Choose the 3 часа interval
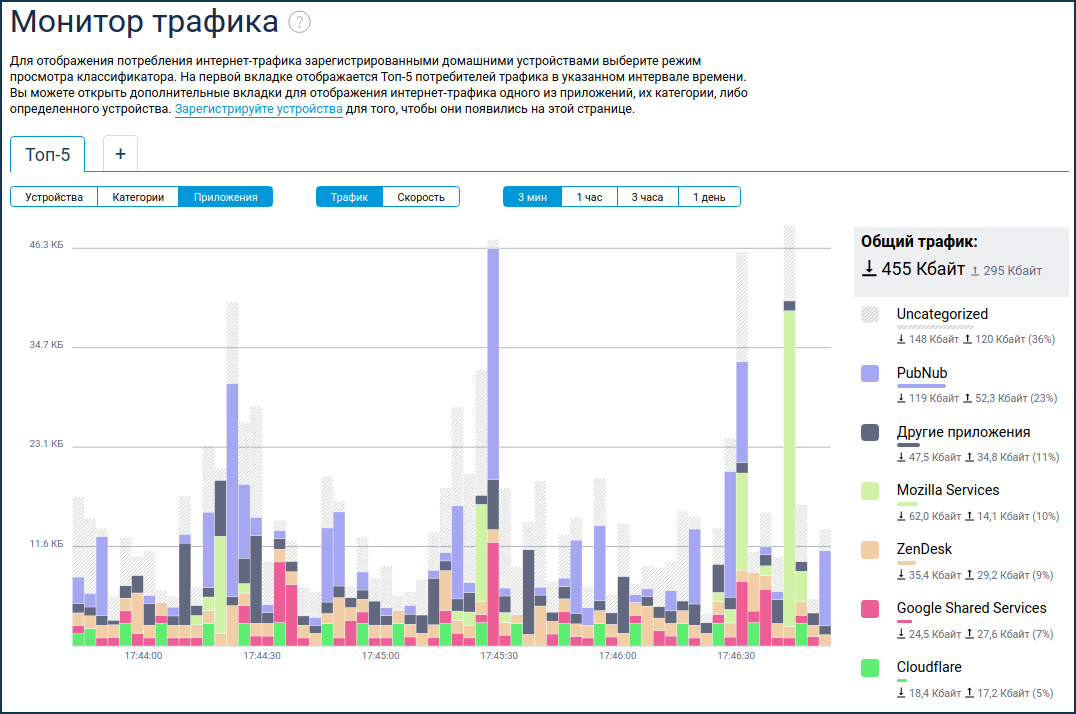Viewport: 1076px width, 714px height. coord(647,197)
